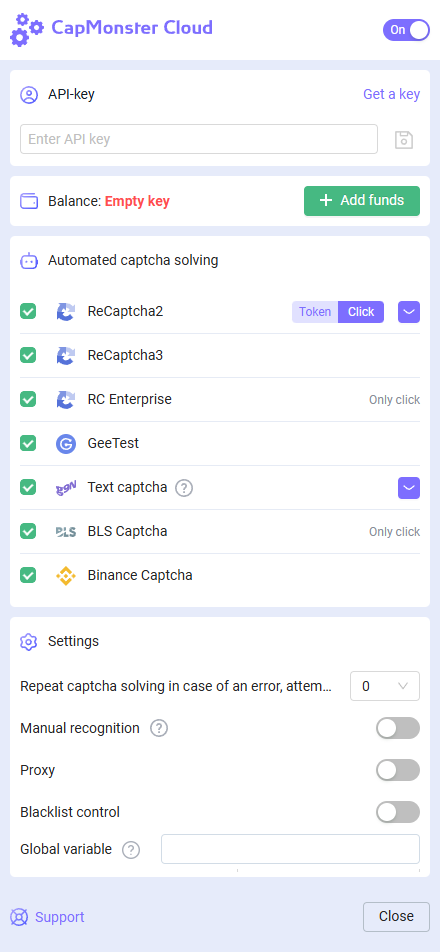Image resolution: width=440 pixels, height=952 pixels.
Task: Expand the Text captcha options arrow
Action: click(x=409, y=488)
